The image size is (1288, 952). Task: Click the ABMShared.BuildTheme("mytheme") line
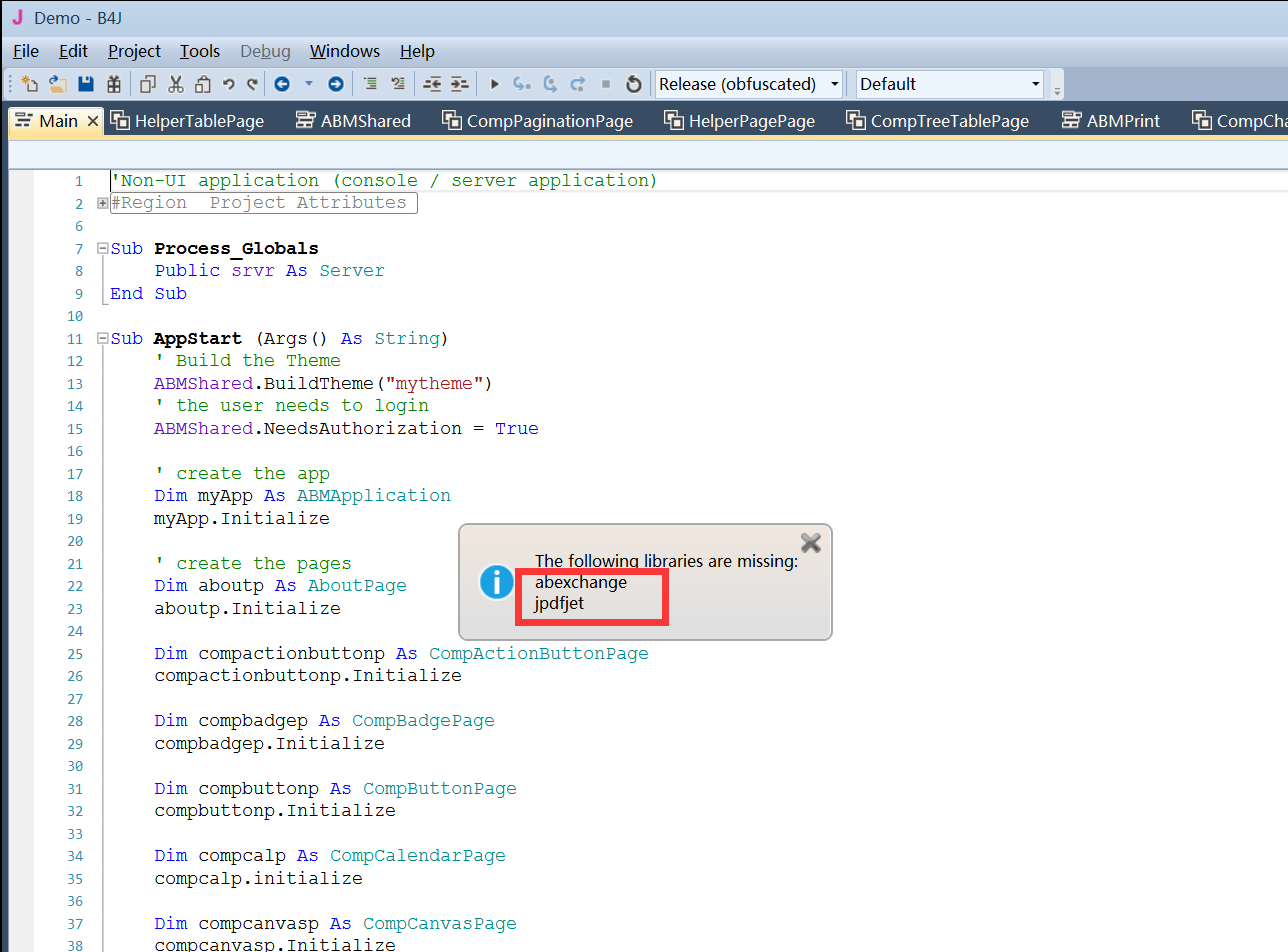[323, 383]
